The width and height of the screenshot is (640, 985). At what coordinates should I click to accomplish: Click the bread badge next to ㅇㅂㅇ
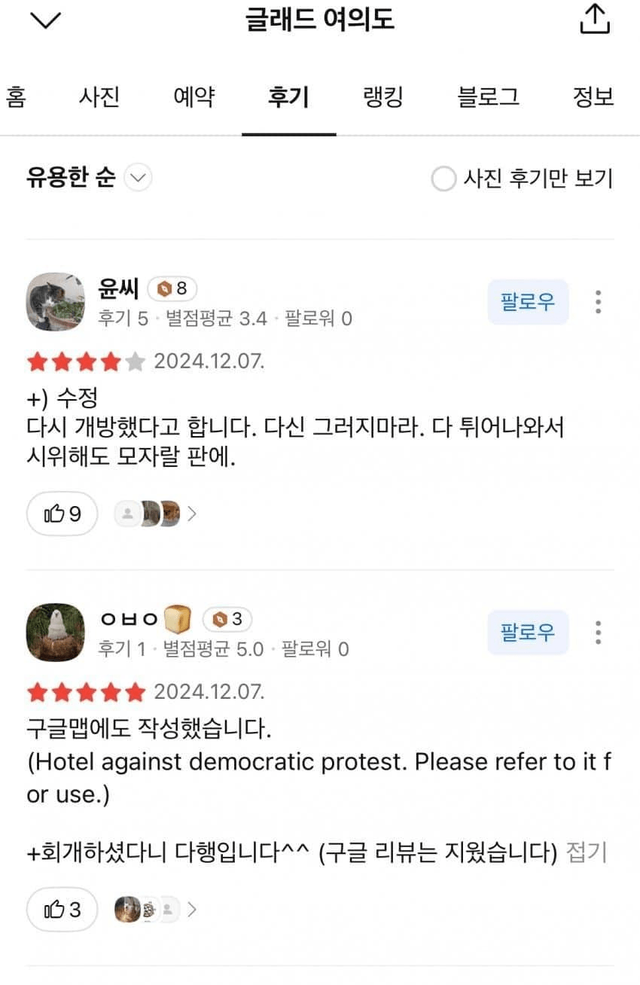coord(177,620)
